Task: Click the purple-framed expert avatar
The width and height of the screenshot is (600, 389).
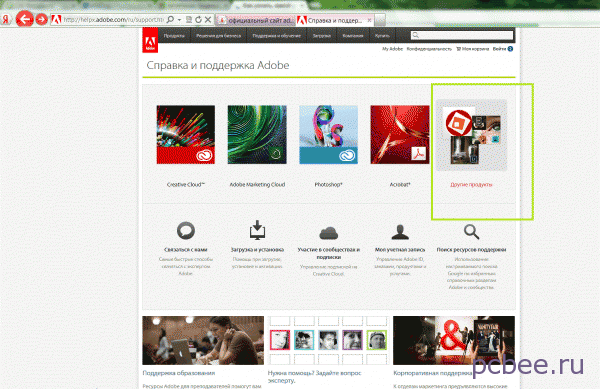Action: tap(352, 340)
